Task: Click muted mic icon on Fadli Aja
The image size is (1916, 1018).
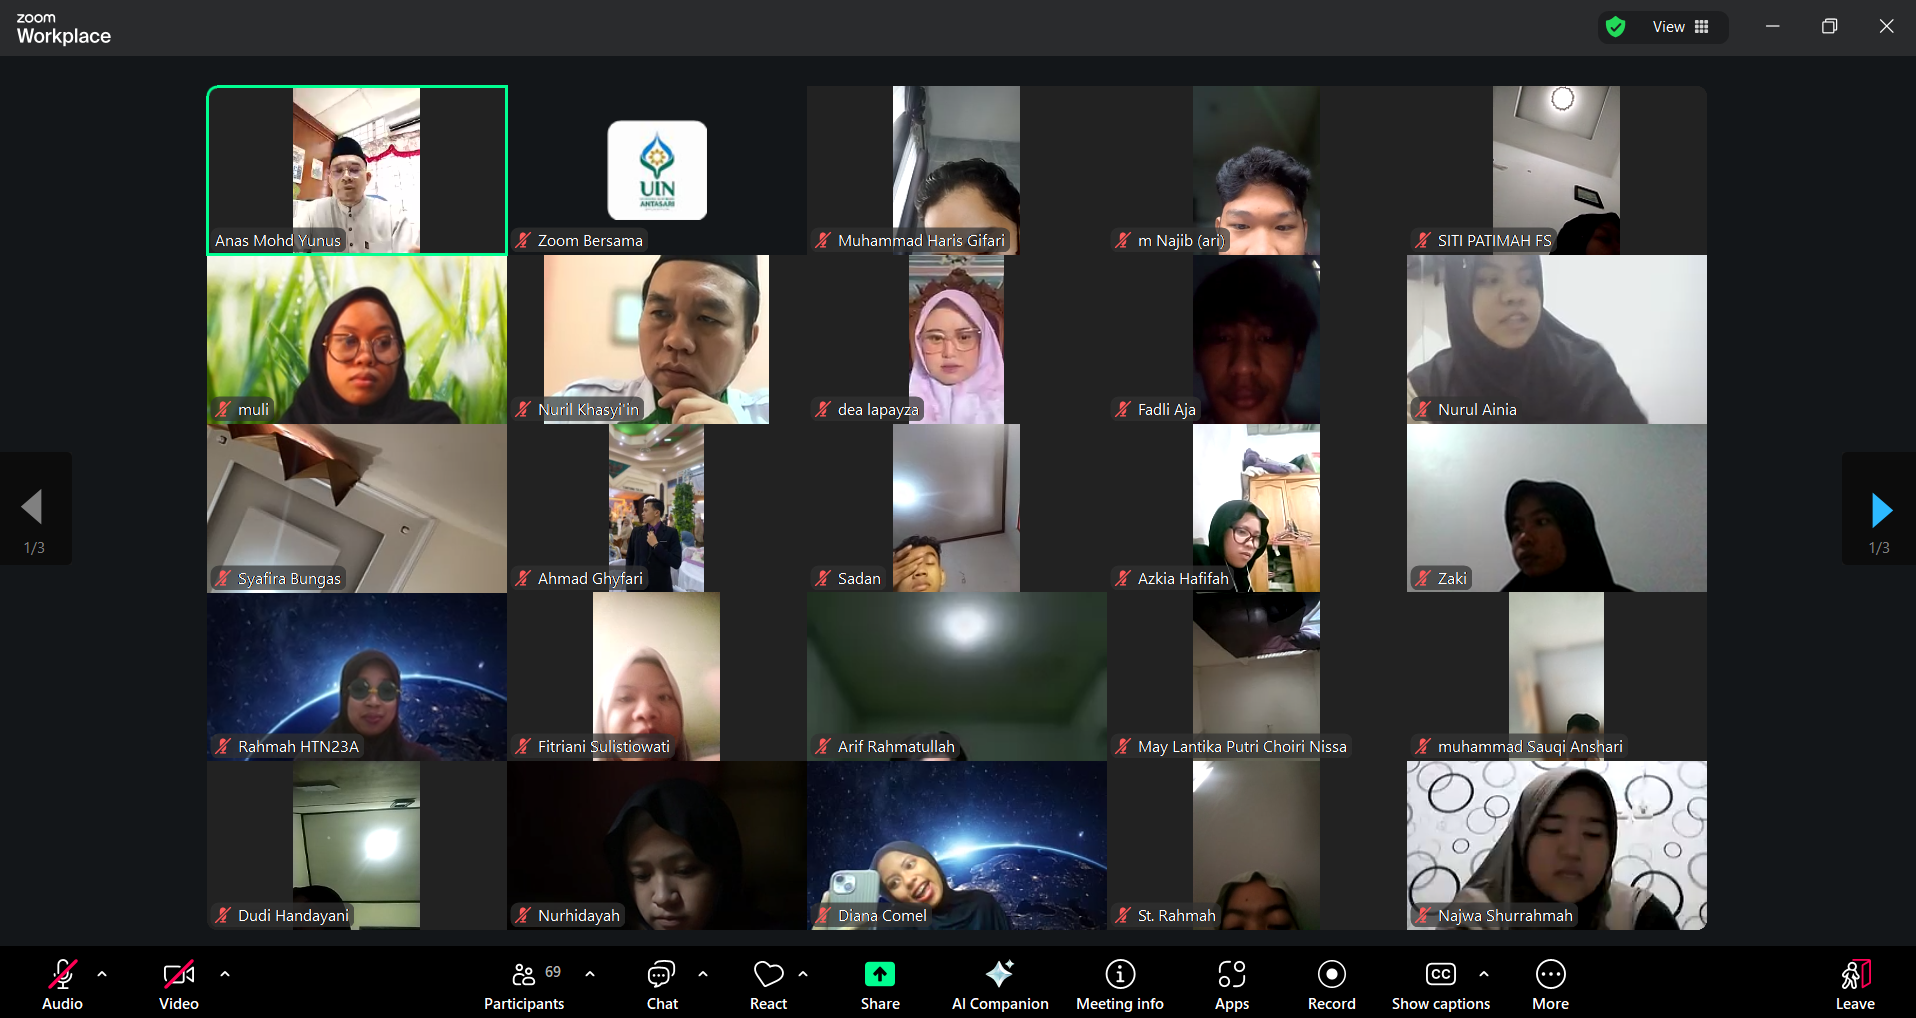Action: point(1123,409)
